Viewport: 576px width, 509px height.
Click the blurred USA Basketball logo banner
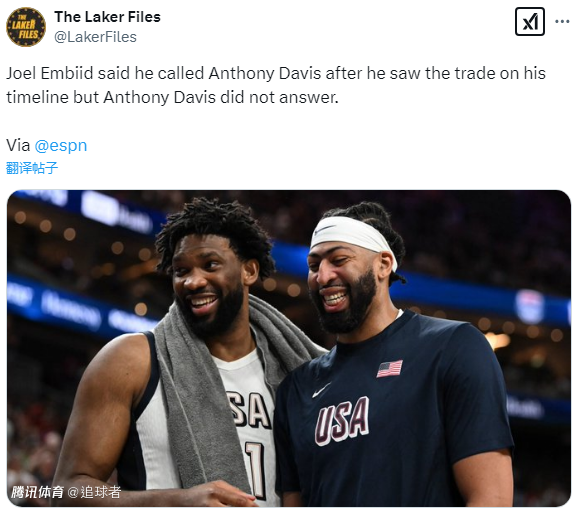[x=529, y=306]
